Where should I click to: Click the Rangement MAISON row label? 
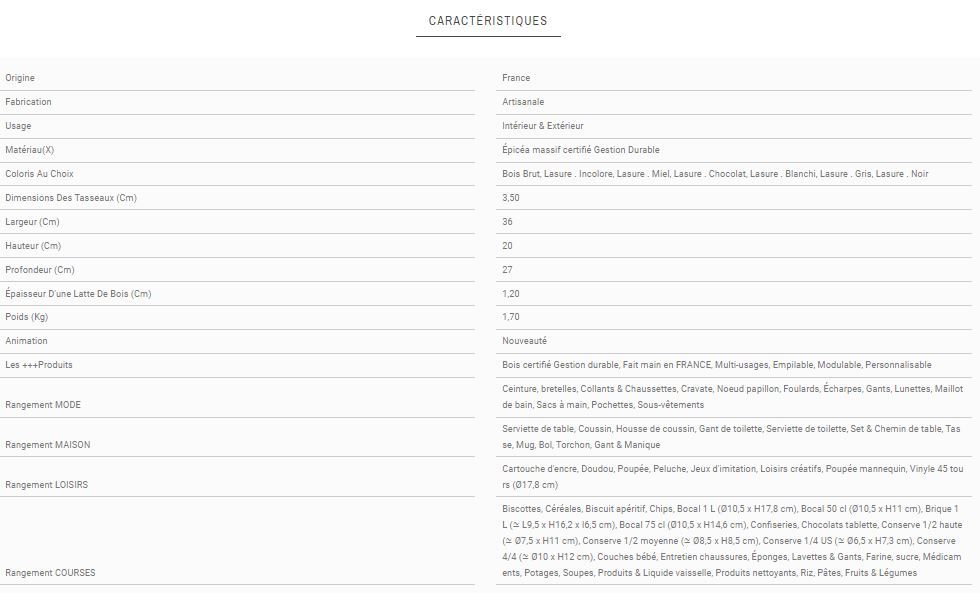click(45, 445)
